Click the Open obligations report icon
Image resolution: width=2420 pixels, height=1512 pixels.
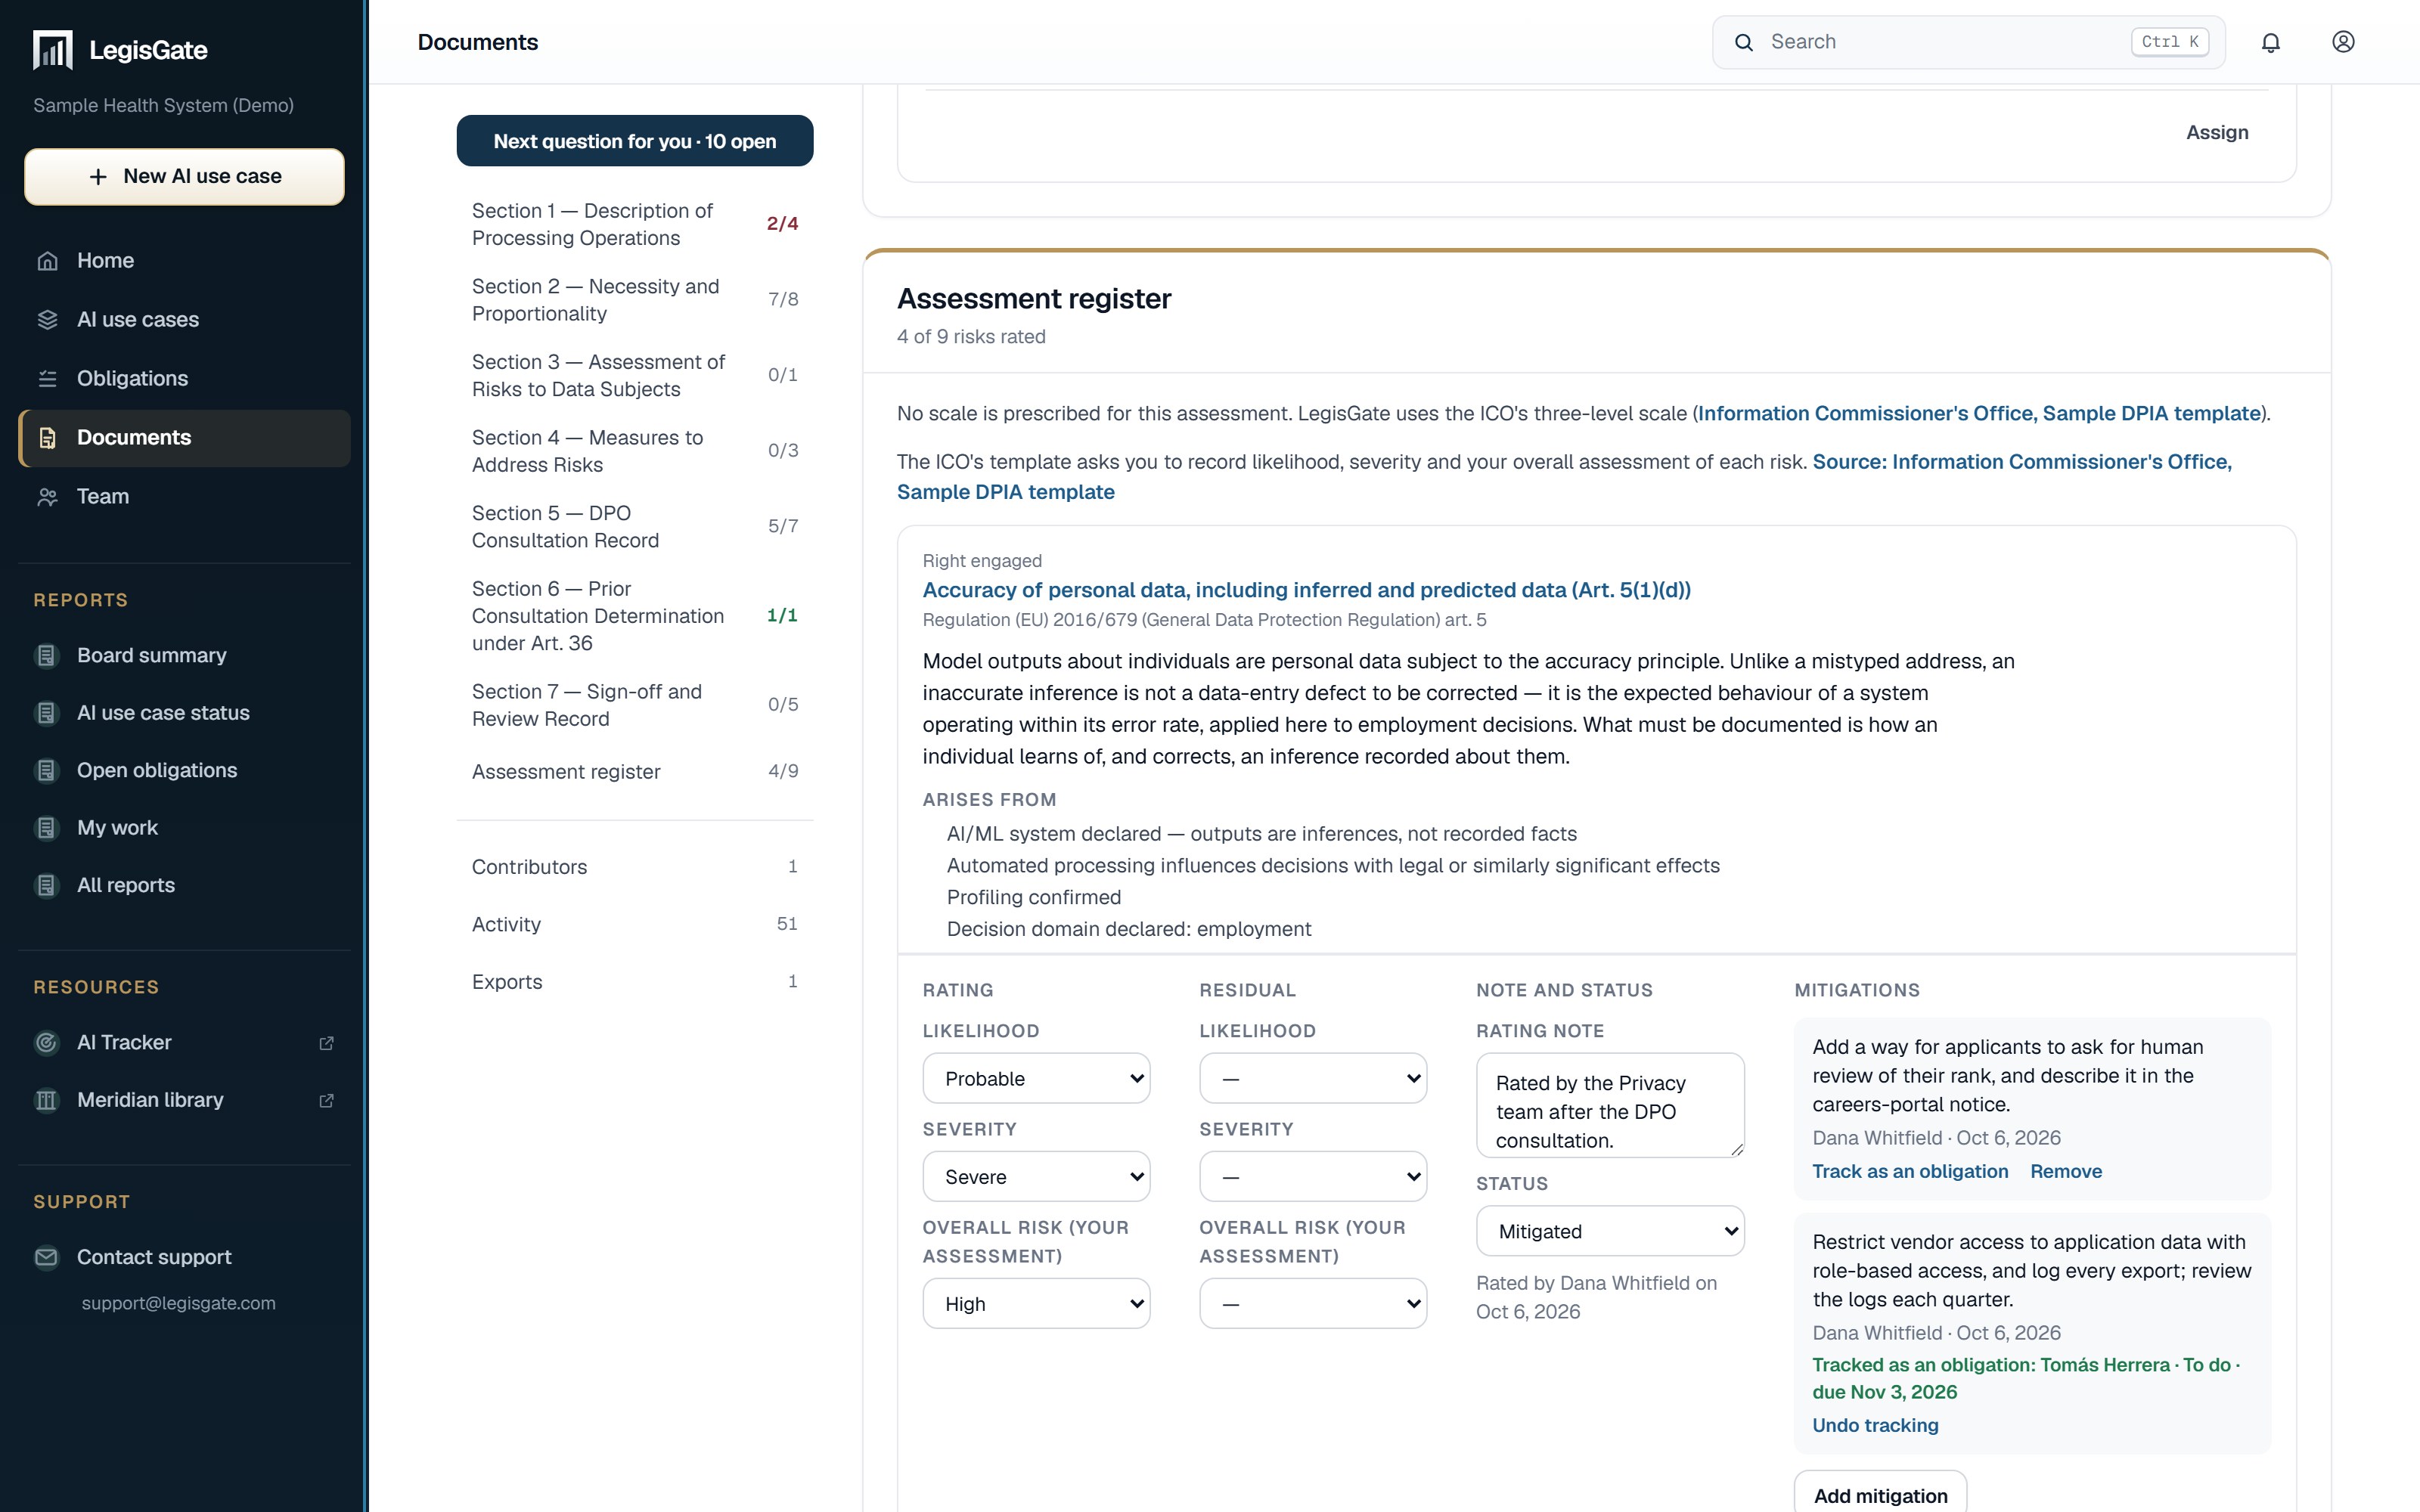[x=47, y=771]
